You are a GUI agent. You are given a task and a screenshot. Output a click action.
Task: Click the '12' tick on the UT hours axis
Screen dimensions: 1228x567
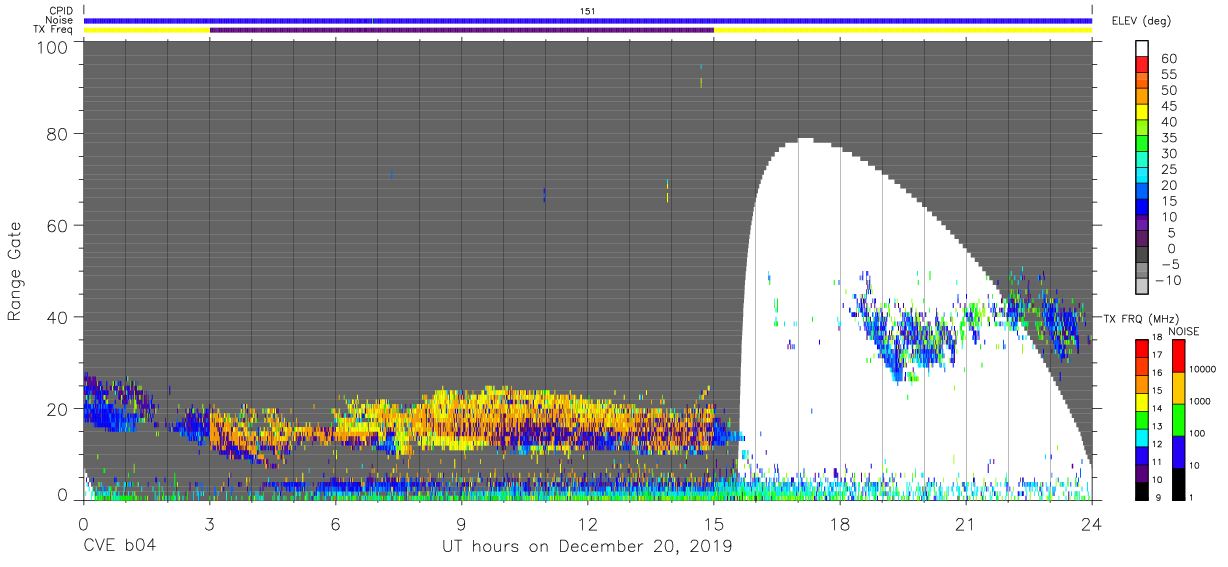click(587, 523)
